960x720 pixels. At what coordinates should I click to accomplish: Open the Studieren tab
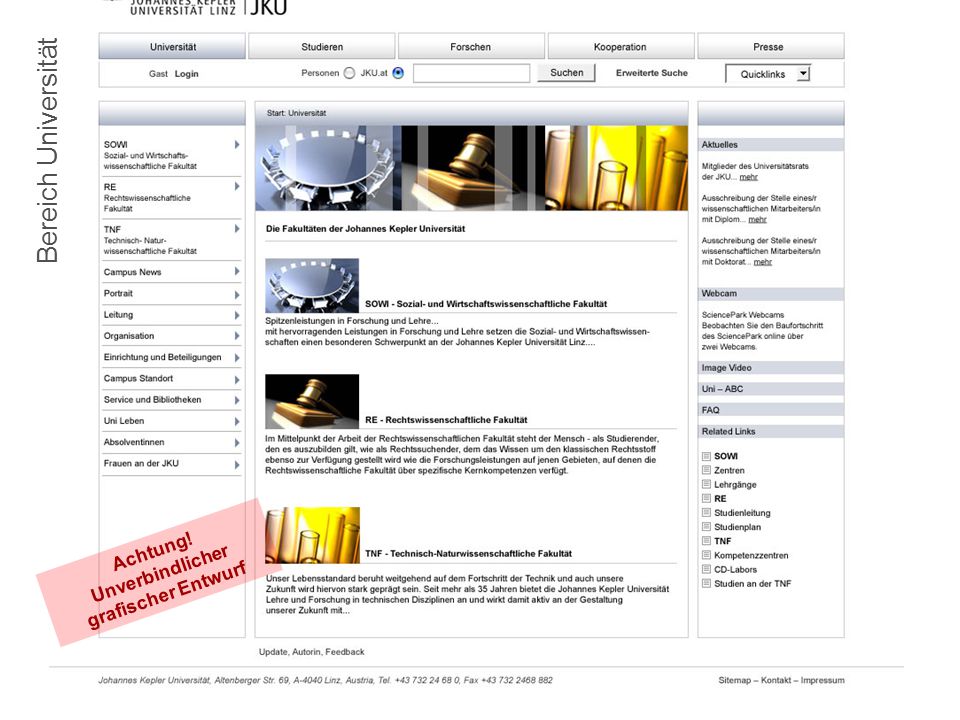click(x=322, y=47)
